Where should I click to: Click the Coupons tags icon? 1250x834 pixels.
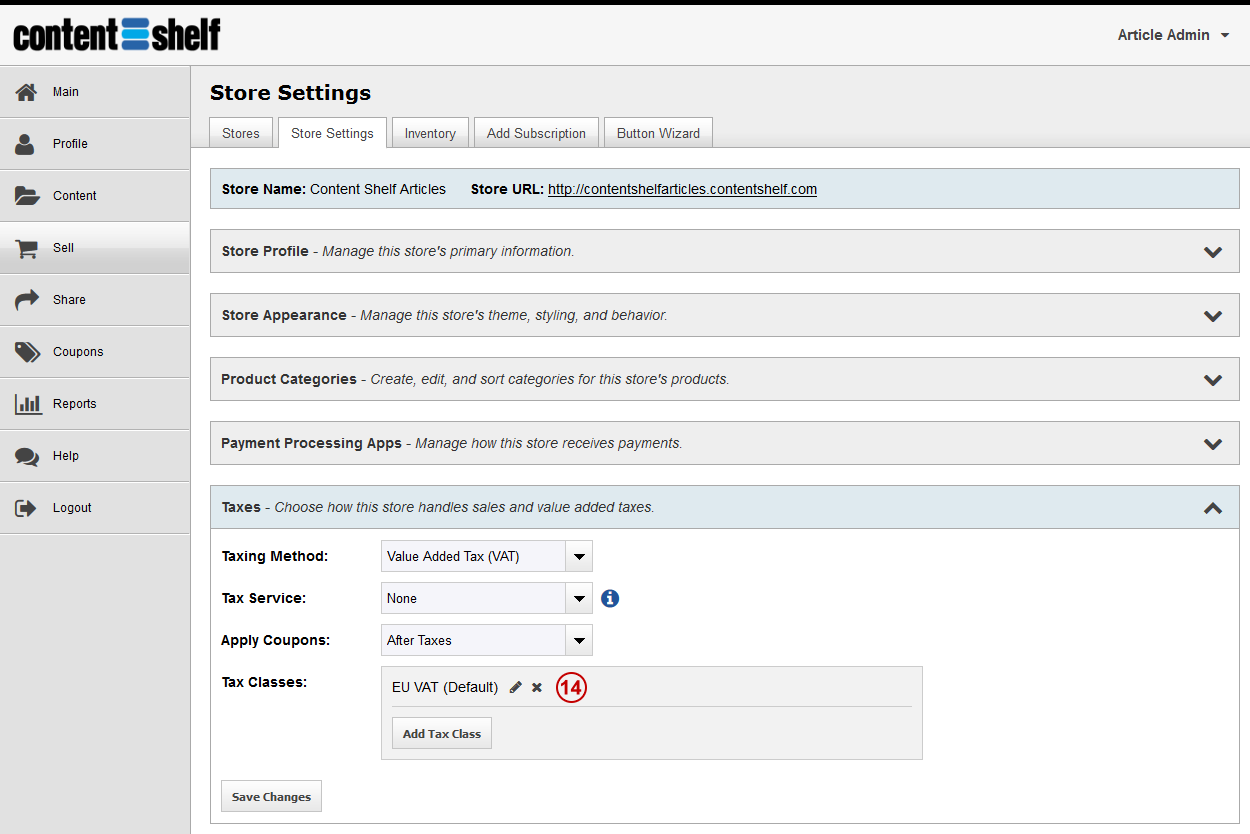(x=27, y=352)
